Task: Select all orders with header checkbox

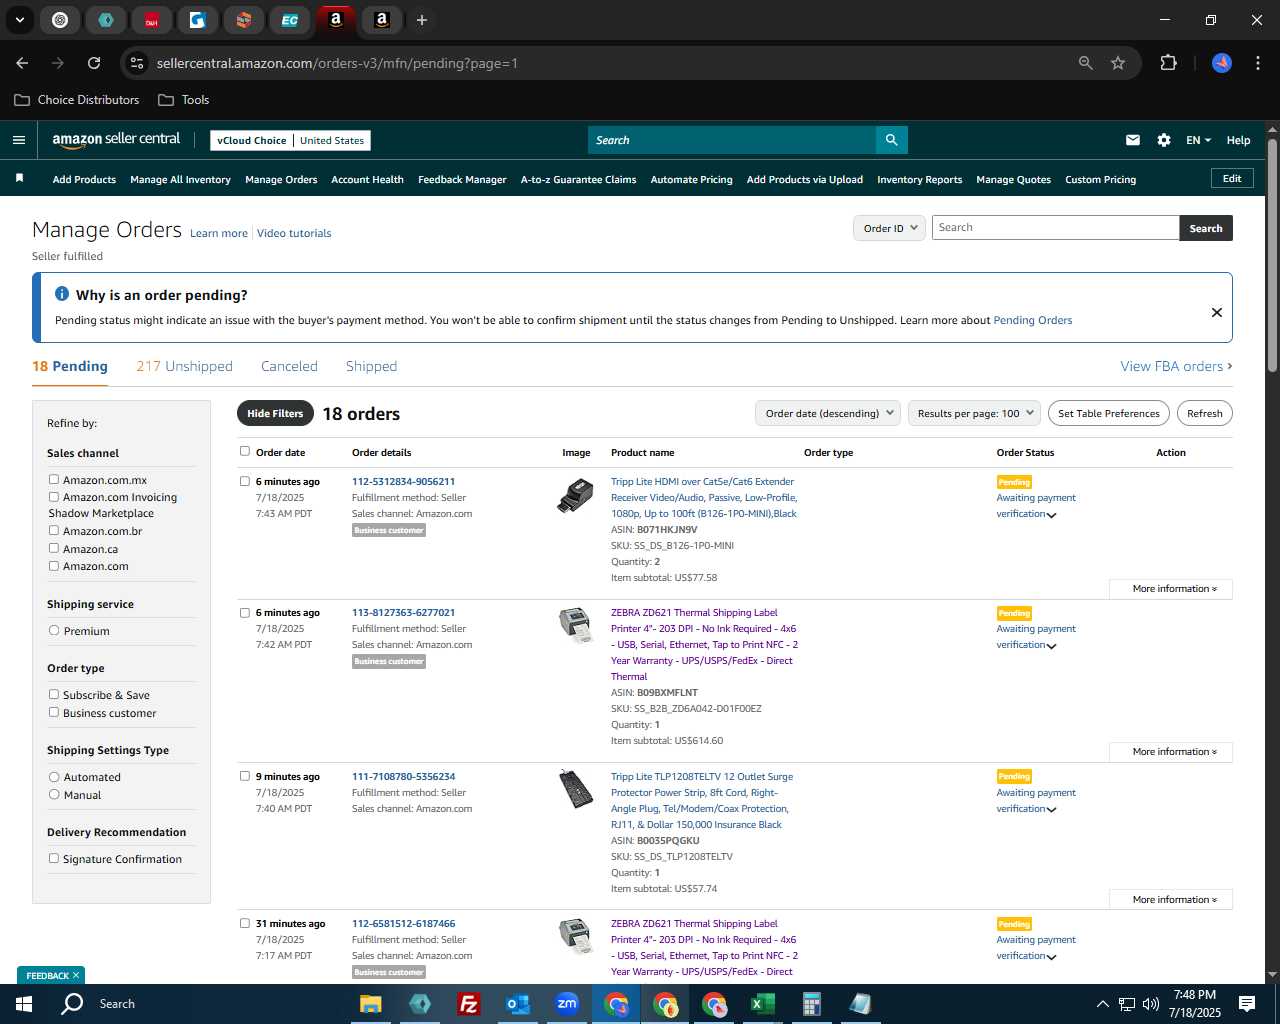Action: pyautogui.click(x=245, y=451)
